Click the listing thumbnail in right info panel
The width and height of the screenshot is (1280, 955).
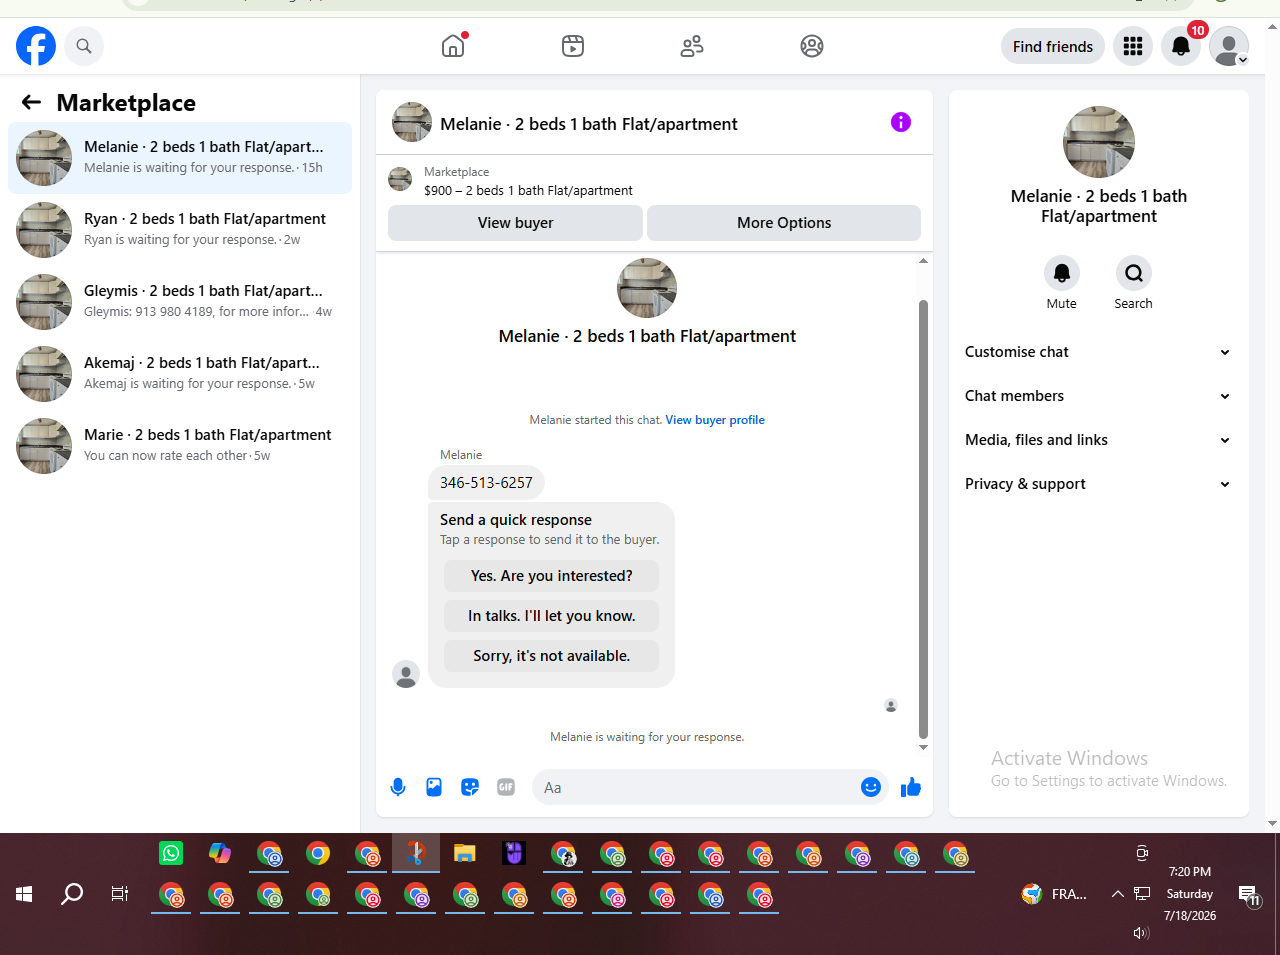pyautogui.click(x=1099, y=142)
